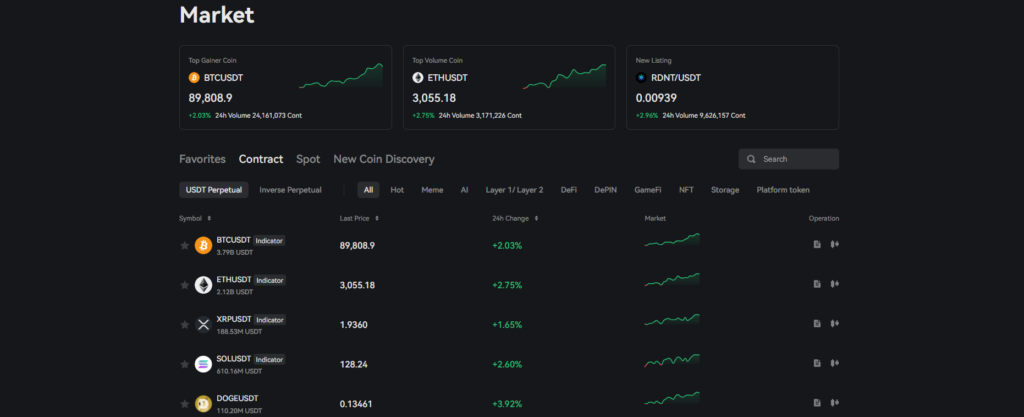Click Indicator badge next to ETHUSDT
1024x417 pixels.
point(269,280)
